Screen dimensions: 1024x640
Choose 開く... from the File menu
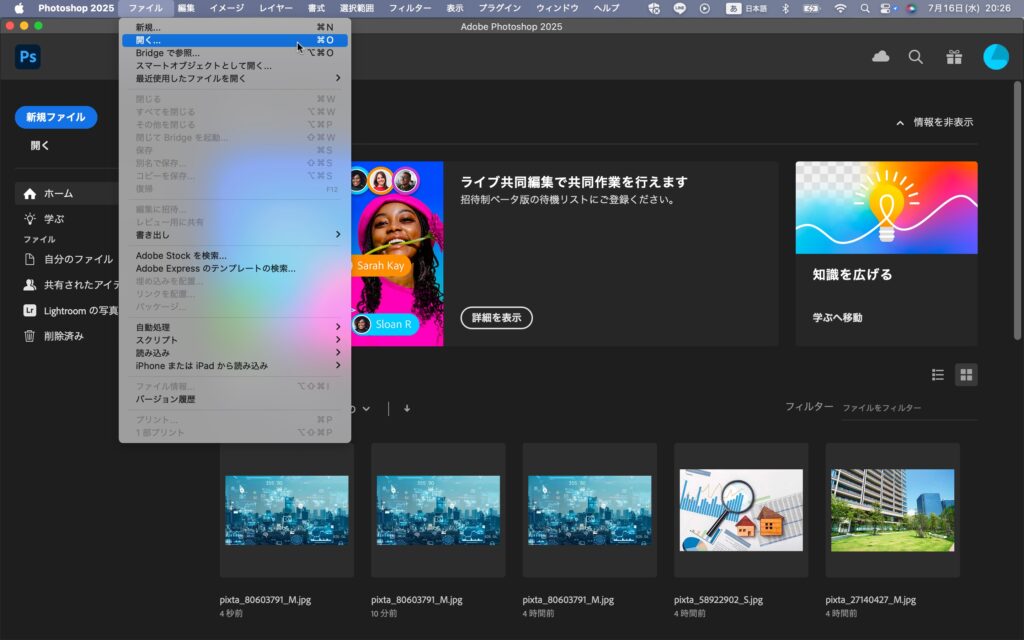[x=235, y=40]
